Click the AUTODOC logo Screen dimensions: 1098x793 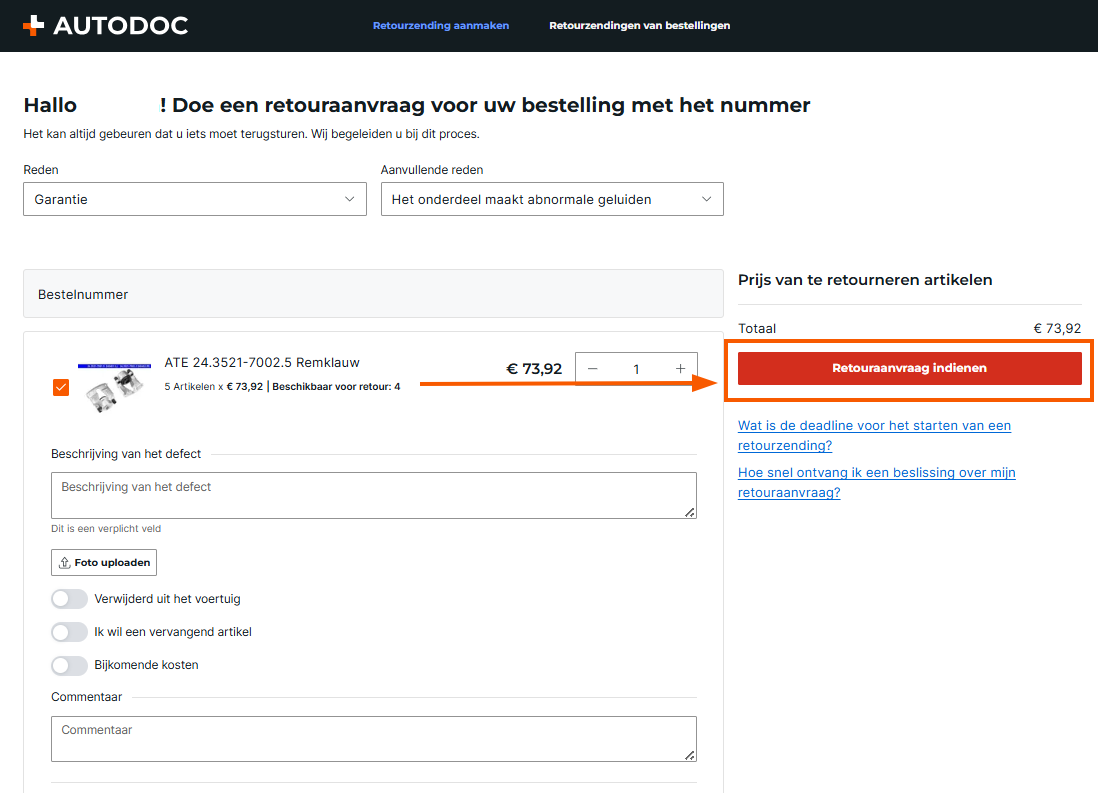tap(105, 26)
